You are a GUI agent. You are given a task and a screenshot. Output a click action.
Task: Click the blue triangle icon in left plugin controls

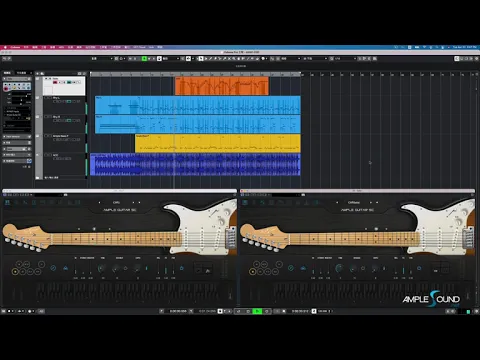click(x=65, y=268)
